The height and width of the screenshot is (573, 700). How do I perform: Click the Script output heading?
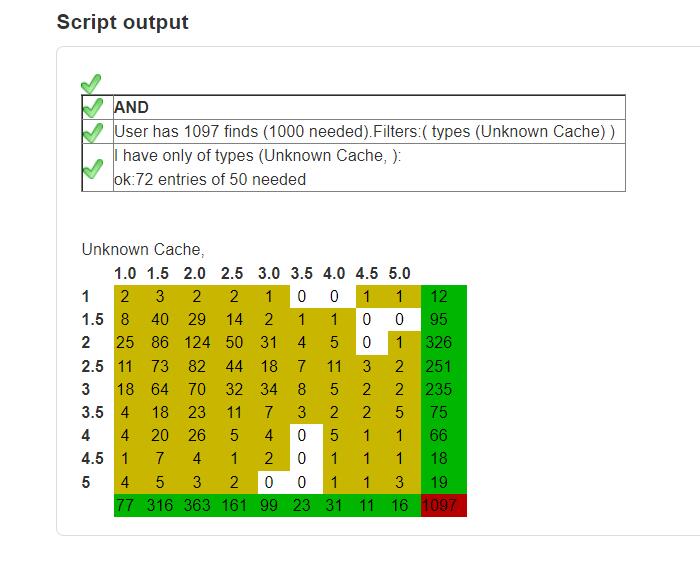click(x=123, y=22)
